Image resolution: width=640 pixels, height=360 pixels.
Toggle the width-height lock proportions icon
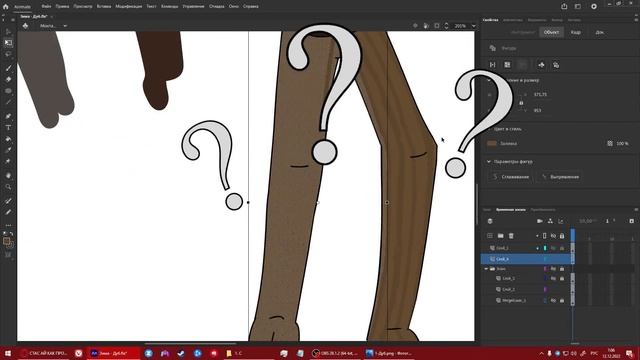[x=521, y=103]
